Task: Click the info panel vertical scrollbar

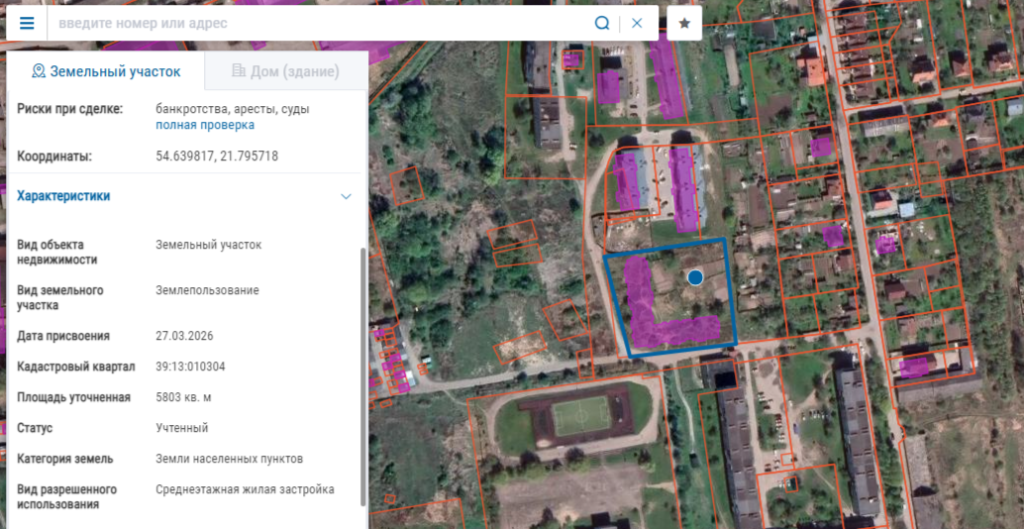Action: (x=364, y=377)
